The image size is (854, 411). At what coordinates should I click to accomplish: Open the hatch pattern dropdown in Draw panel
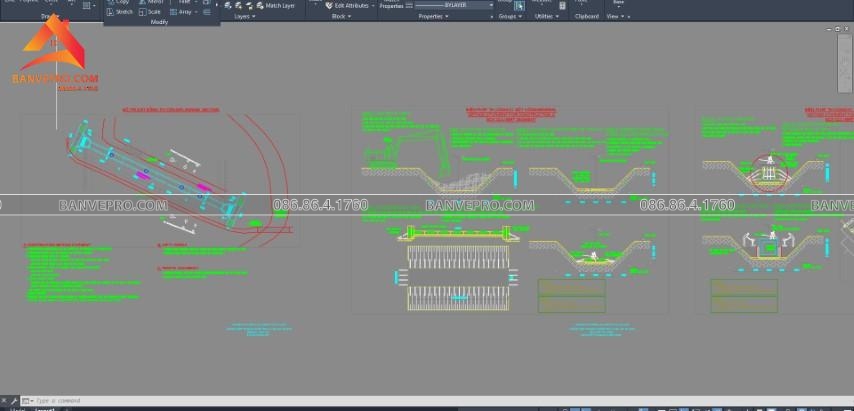coord(94,5)
